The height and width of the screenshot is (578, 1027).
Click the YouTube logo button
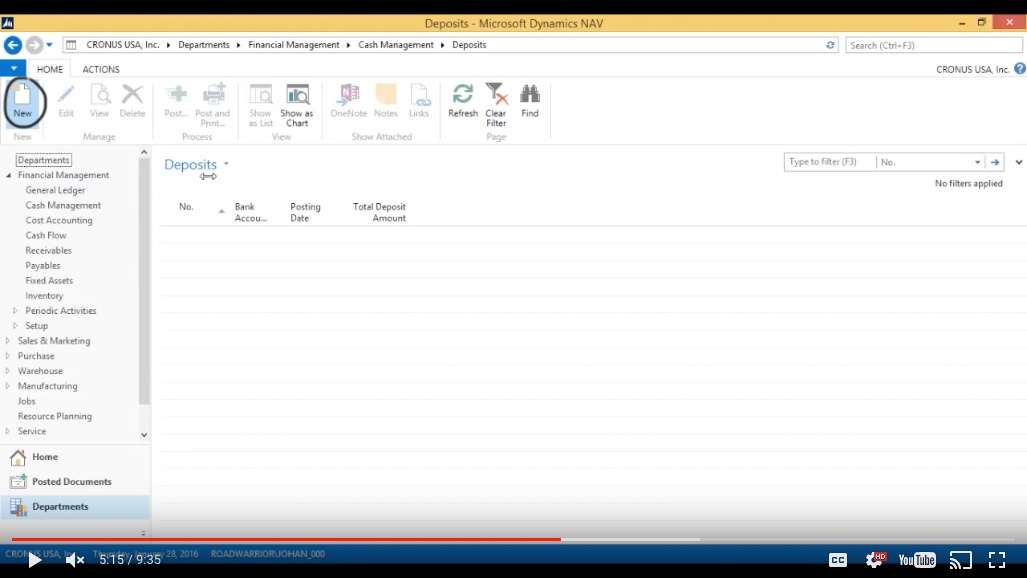[917, 560]
